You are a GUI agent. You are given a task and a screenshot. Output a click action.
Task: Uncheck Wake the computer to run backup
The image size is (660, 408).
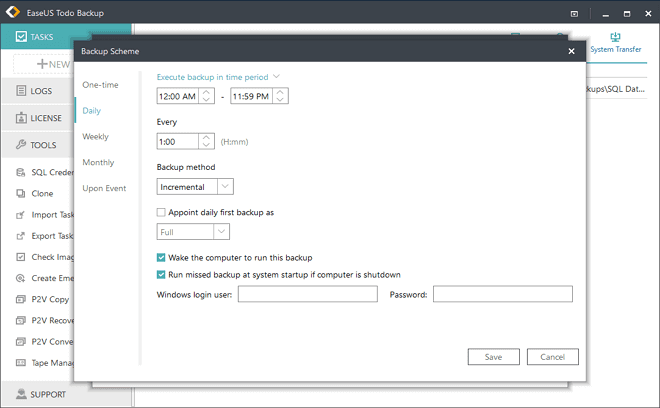point(162,257)
